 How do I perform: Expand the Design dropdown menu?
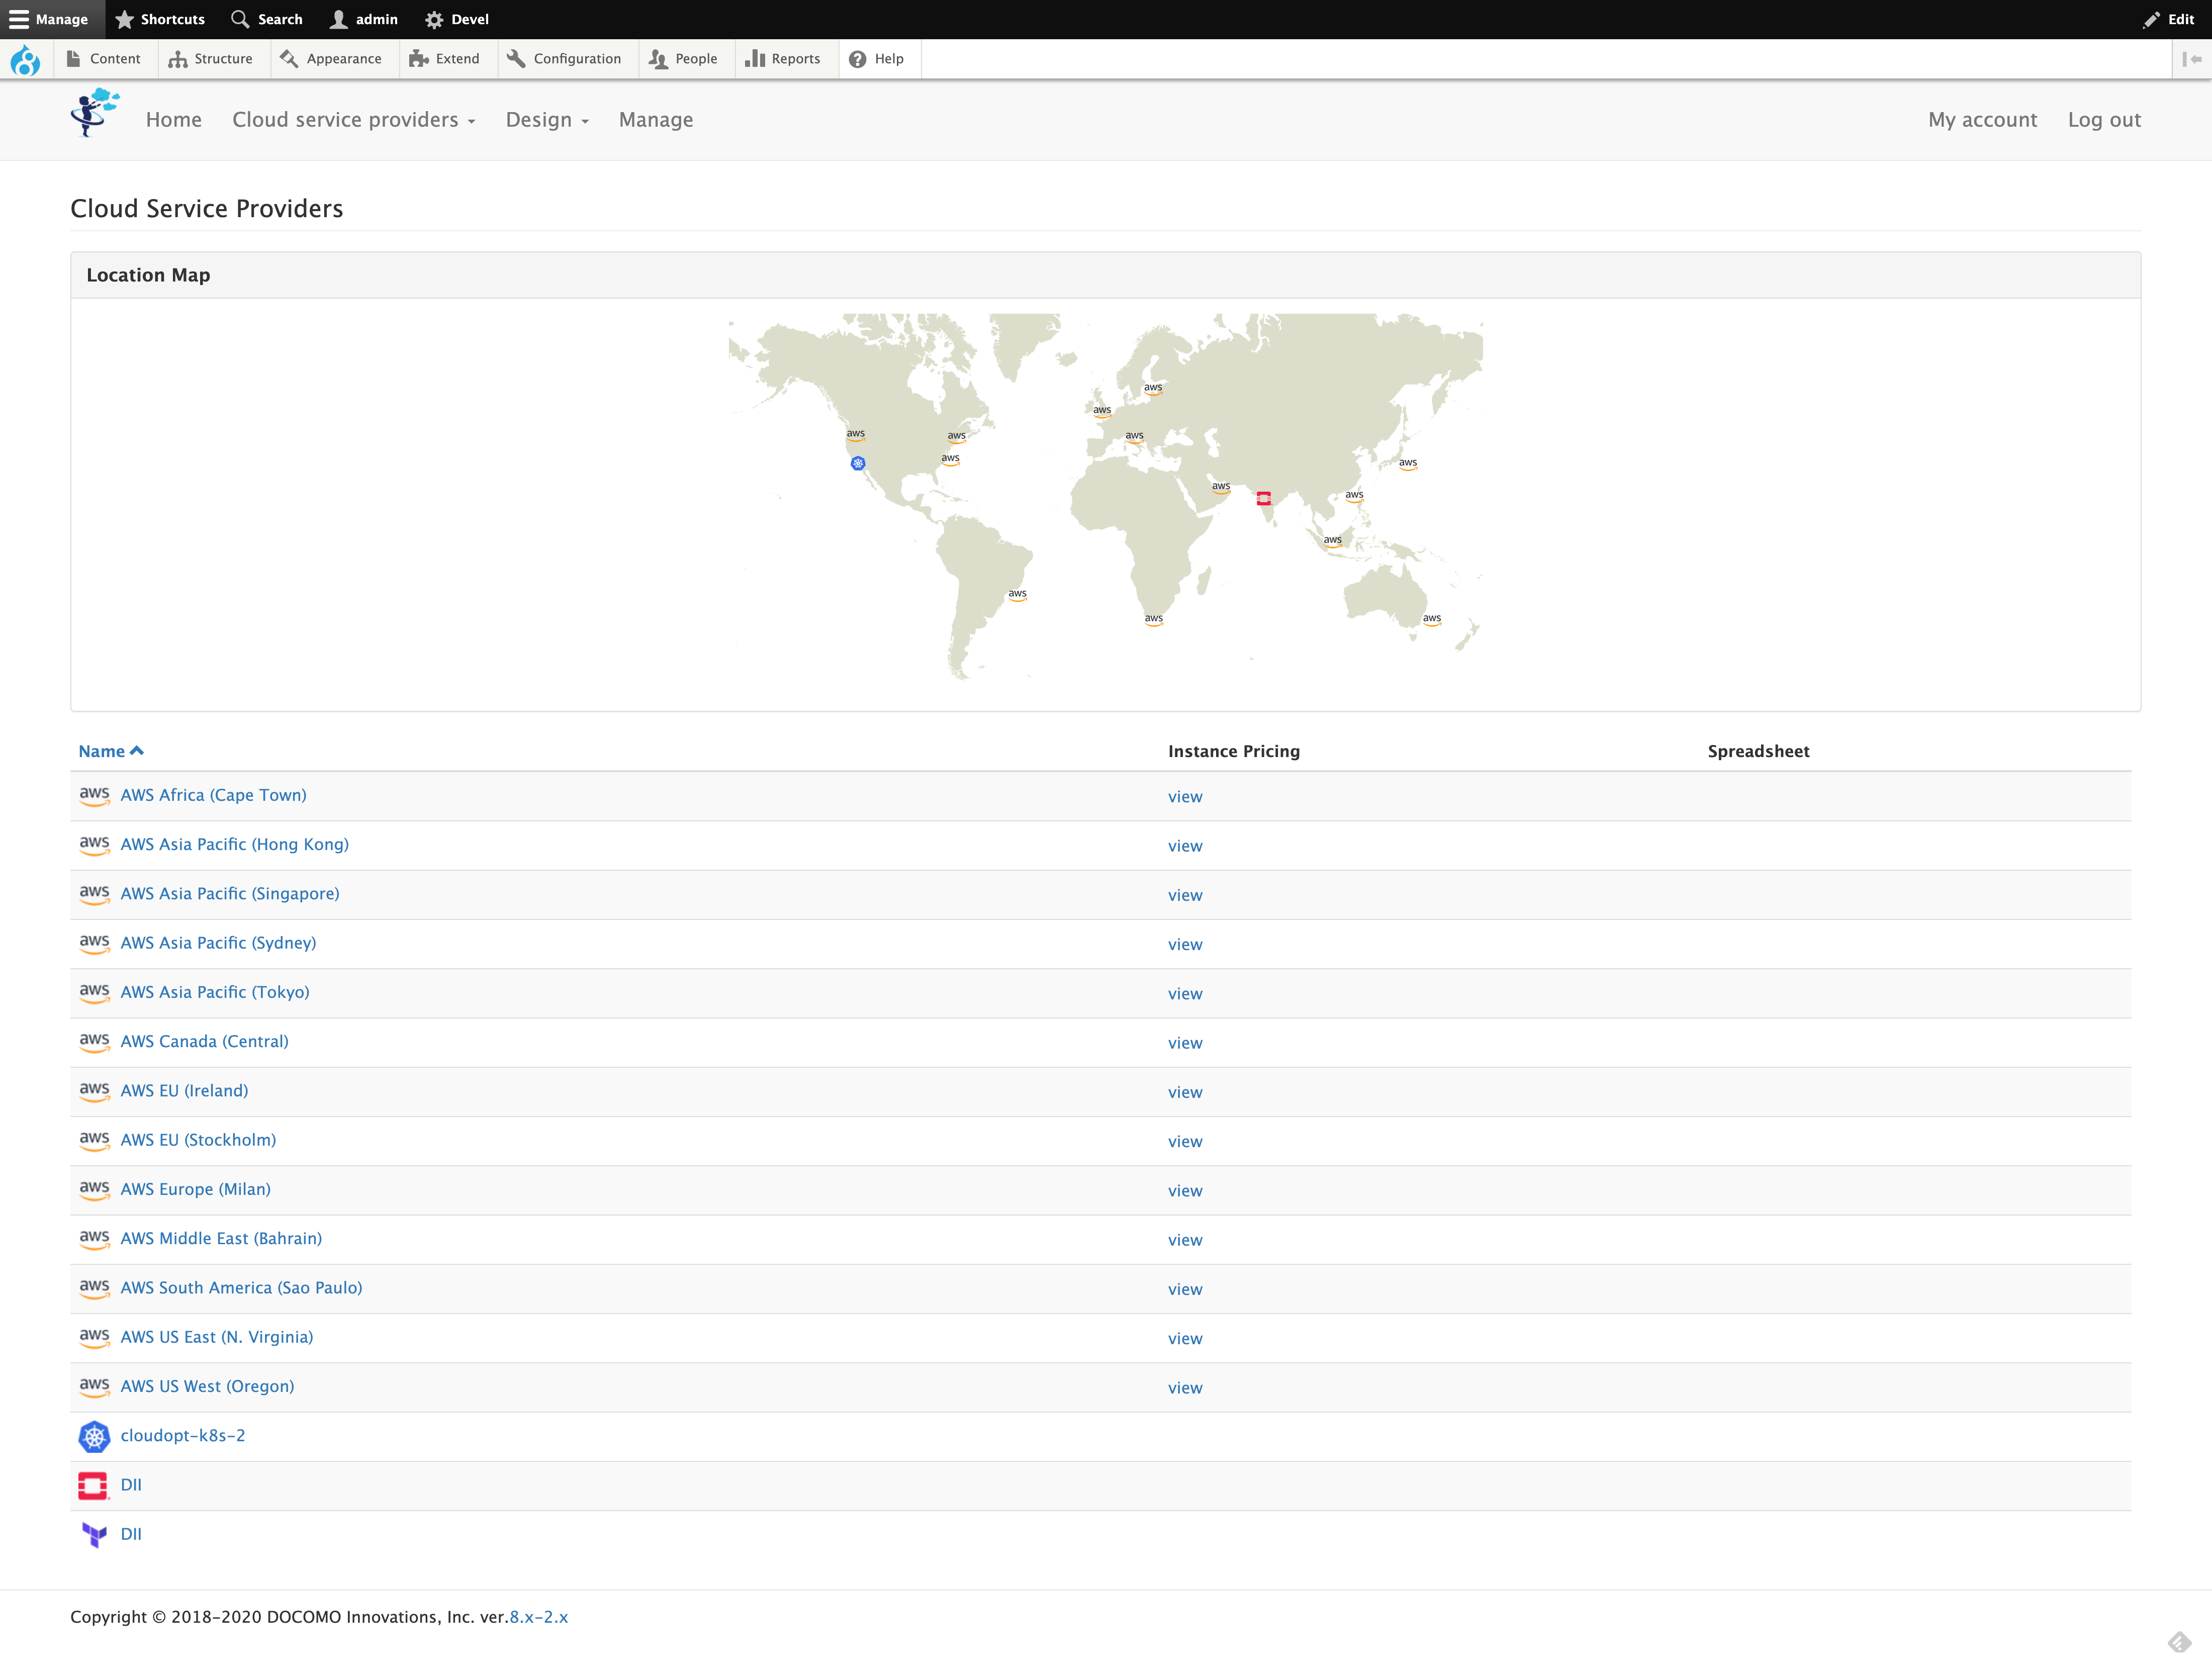point(547,120)
